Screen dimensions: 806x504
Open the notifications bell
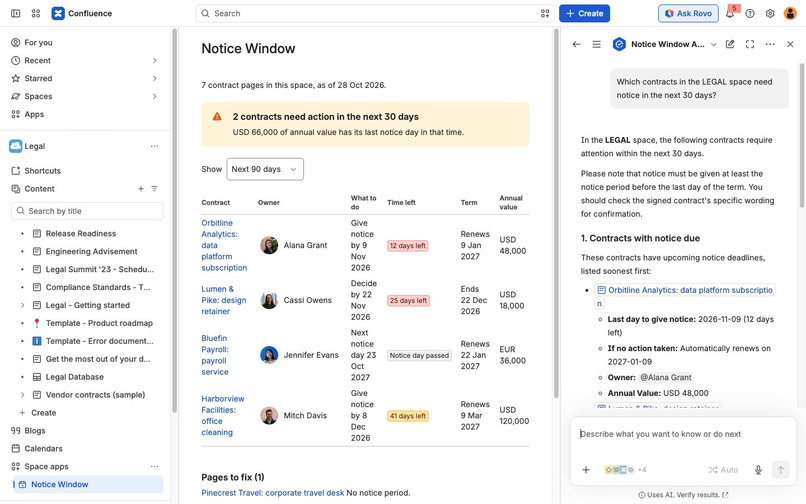pos(729,13)
